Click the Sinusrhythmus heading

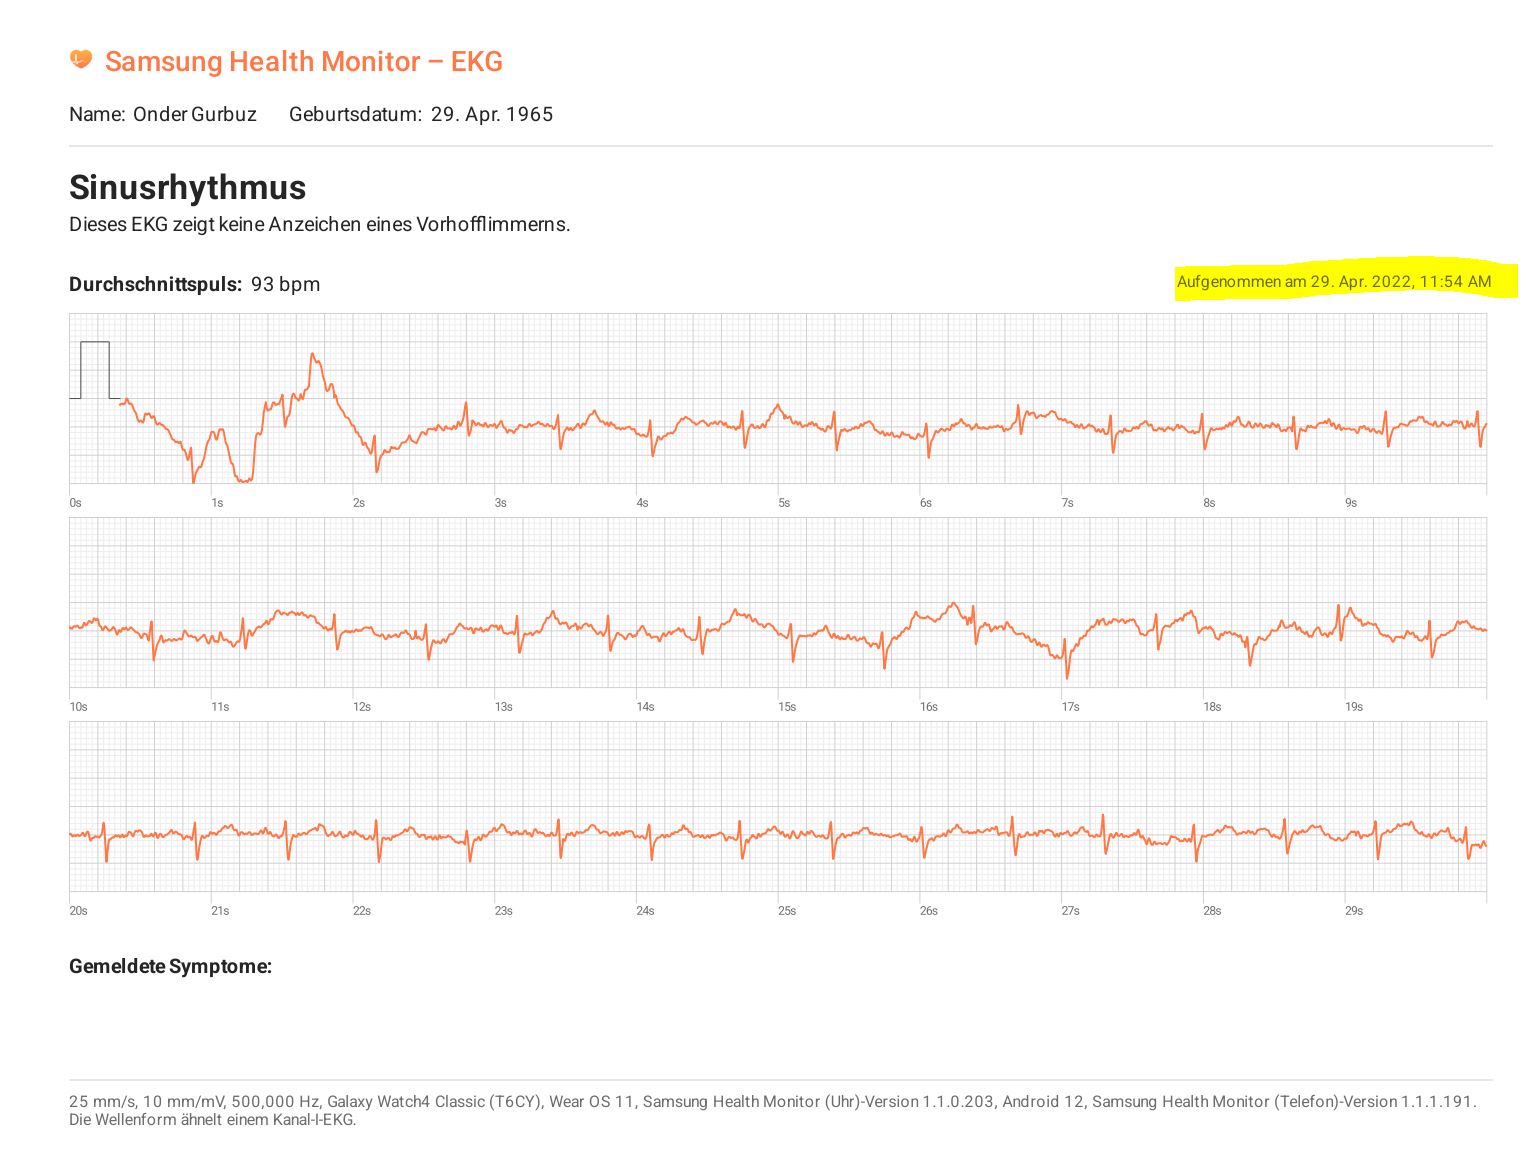187,187
